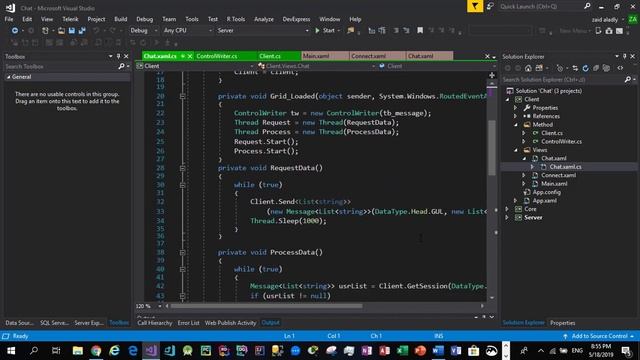This screenshot has width=640, height=360.
Task: Click the Open File folder icon in toolbar
Action: [x=61, y=31]
